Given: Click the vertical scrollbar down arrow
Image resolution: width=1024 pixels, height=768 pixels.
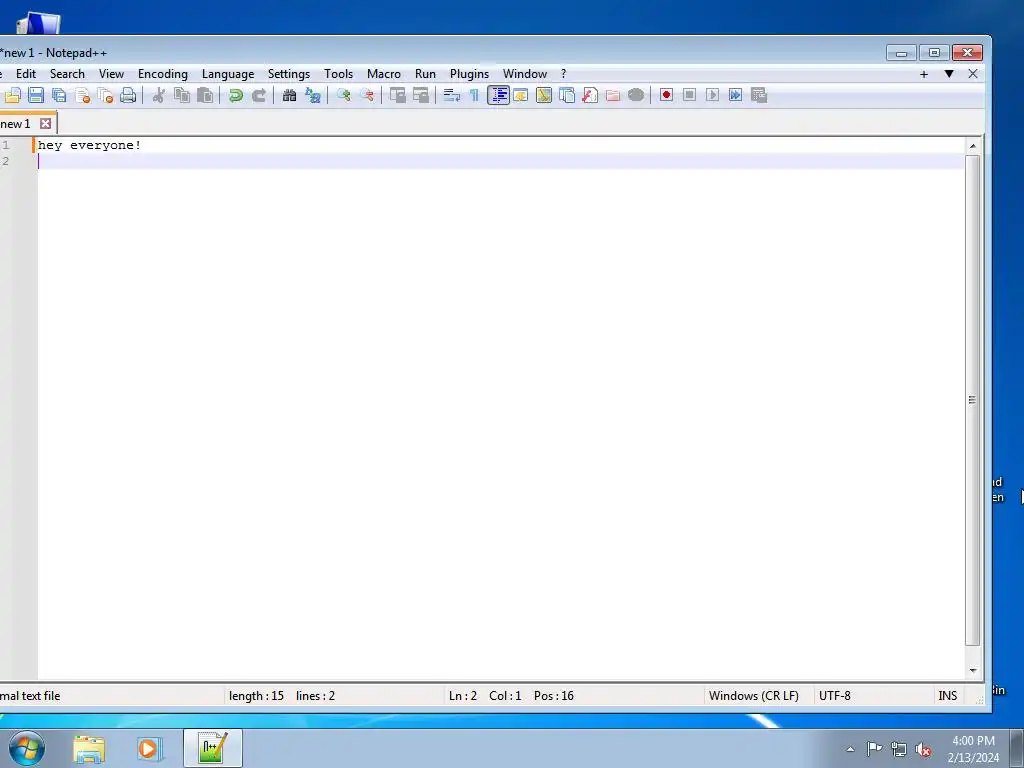Looking at the screenshot, I should point(972,671).
